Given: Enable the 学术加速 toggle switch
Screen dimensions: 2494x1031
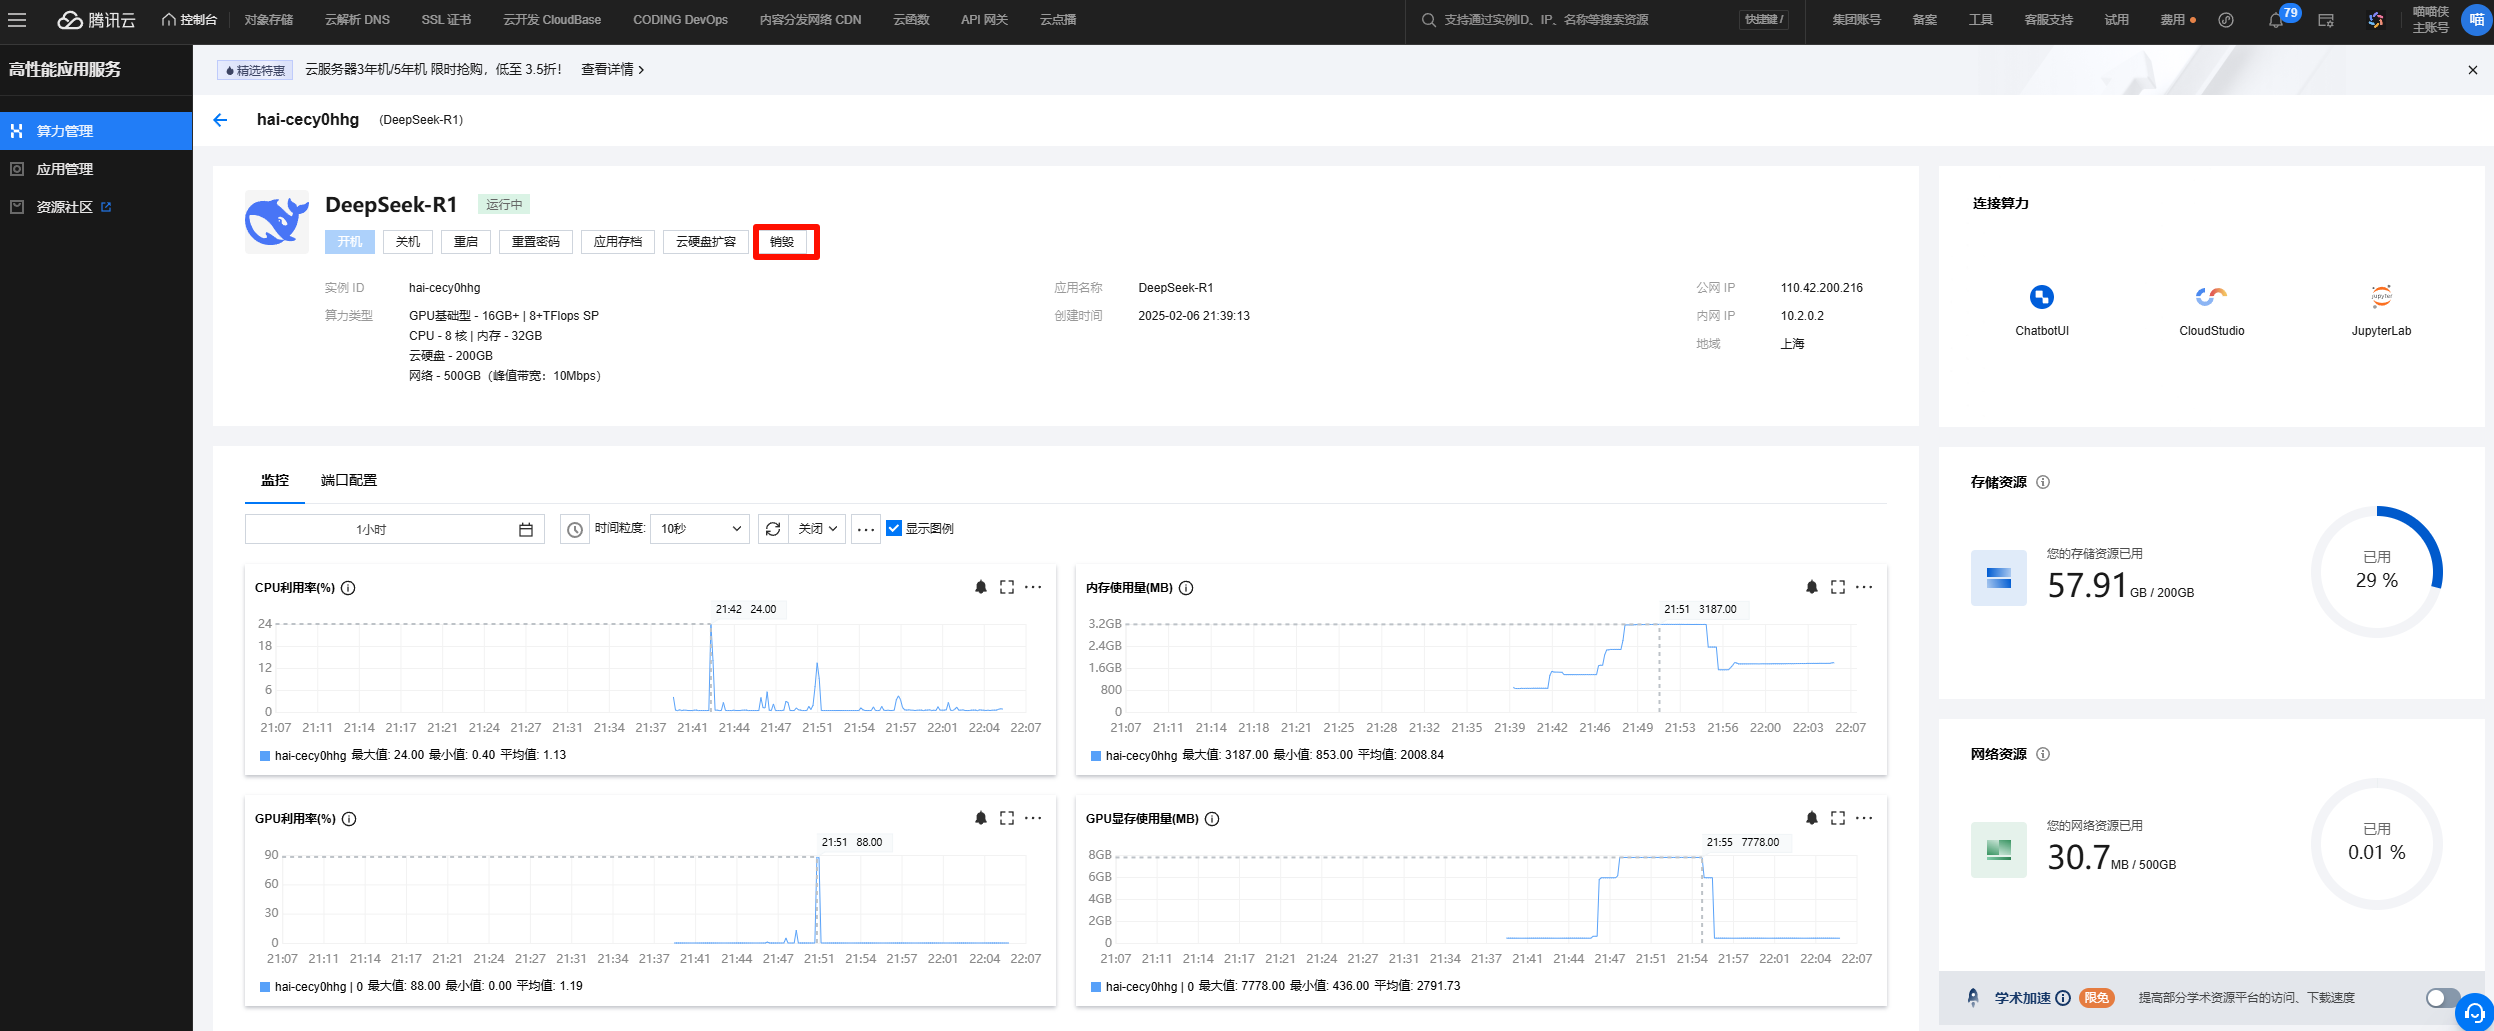Looking at the screenshot, I should pyautogui.click(x=2442, y=998).
